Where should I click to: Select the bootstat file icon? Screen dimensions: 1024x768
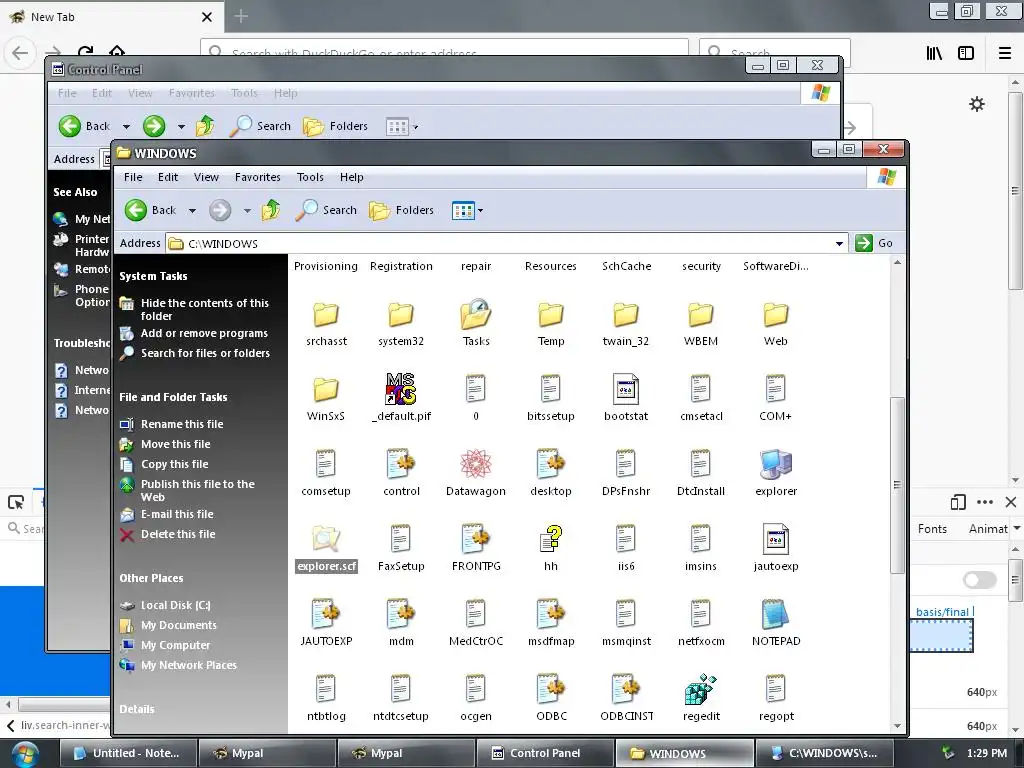[x=626, y=389]
